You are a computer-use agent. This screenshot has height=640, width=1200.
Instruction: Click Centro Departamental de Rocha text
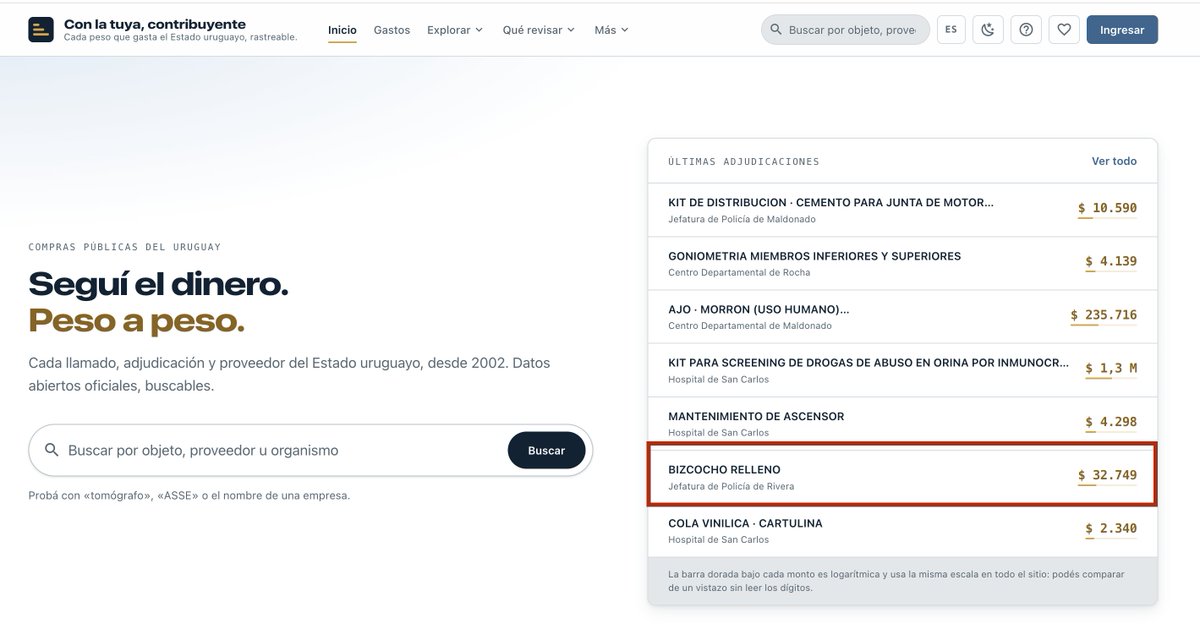click(x=739, y=272)
